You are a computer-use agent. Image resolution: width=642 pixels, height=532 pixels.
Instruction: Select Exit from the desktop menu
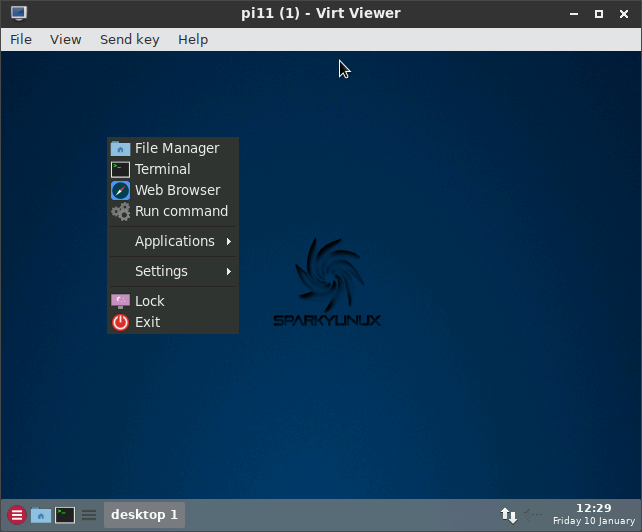click(173, 322)
